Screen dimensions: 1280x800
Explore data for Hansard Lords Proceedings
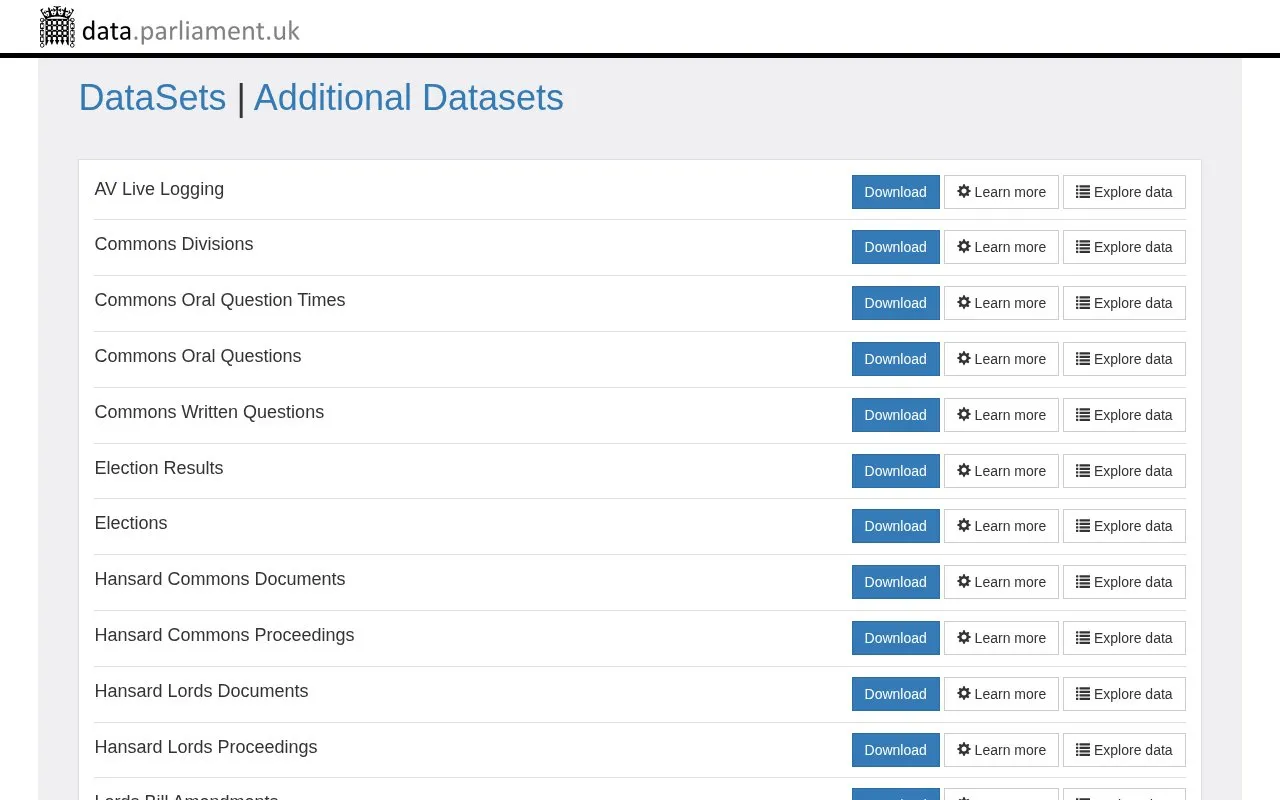[1124, 750]
